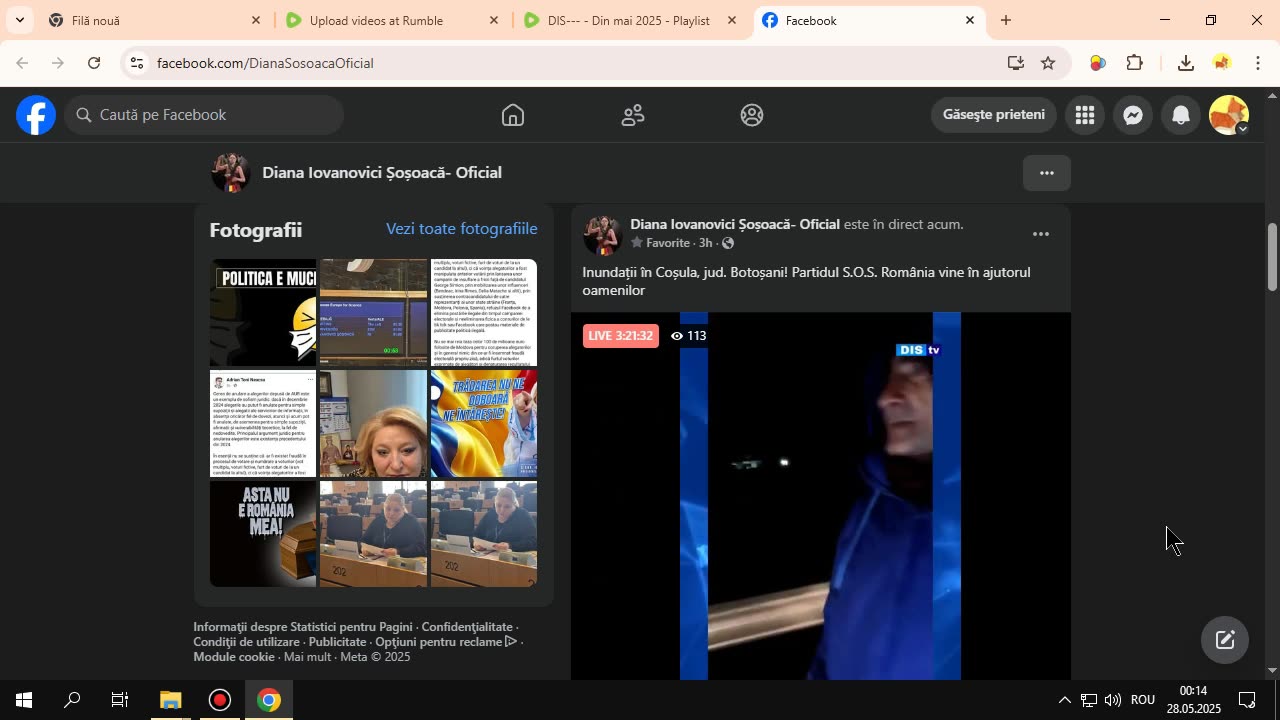1280x720 pixels.
Task: Open the Adrian Toni Neacșu post photo
Action: [263, 423]
